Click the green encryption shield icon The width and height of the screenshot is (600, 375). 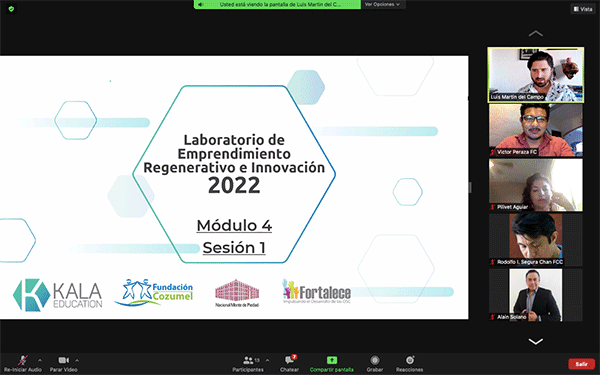click(x=11, y=9)
